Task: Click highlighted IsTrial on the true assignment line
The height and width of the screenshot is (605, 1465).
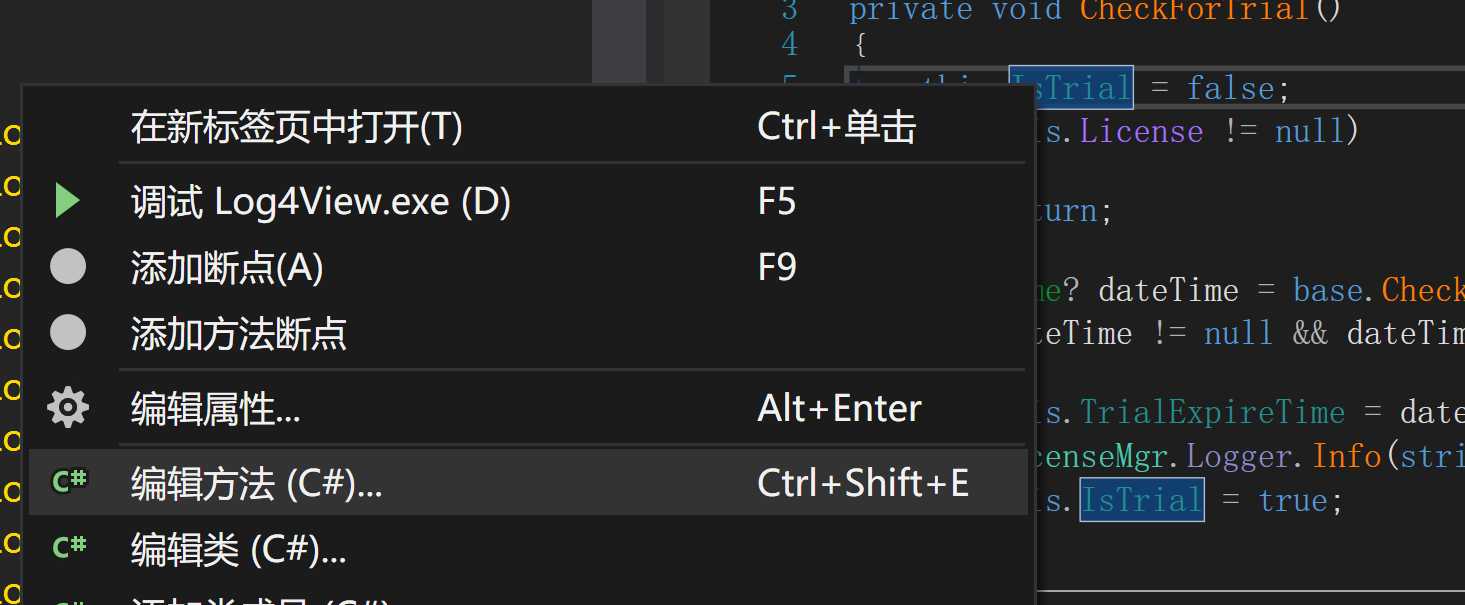Action: [1142, 500]
